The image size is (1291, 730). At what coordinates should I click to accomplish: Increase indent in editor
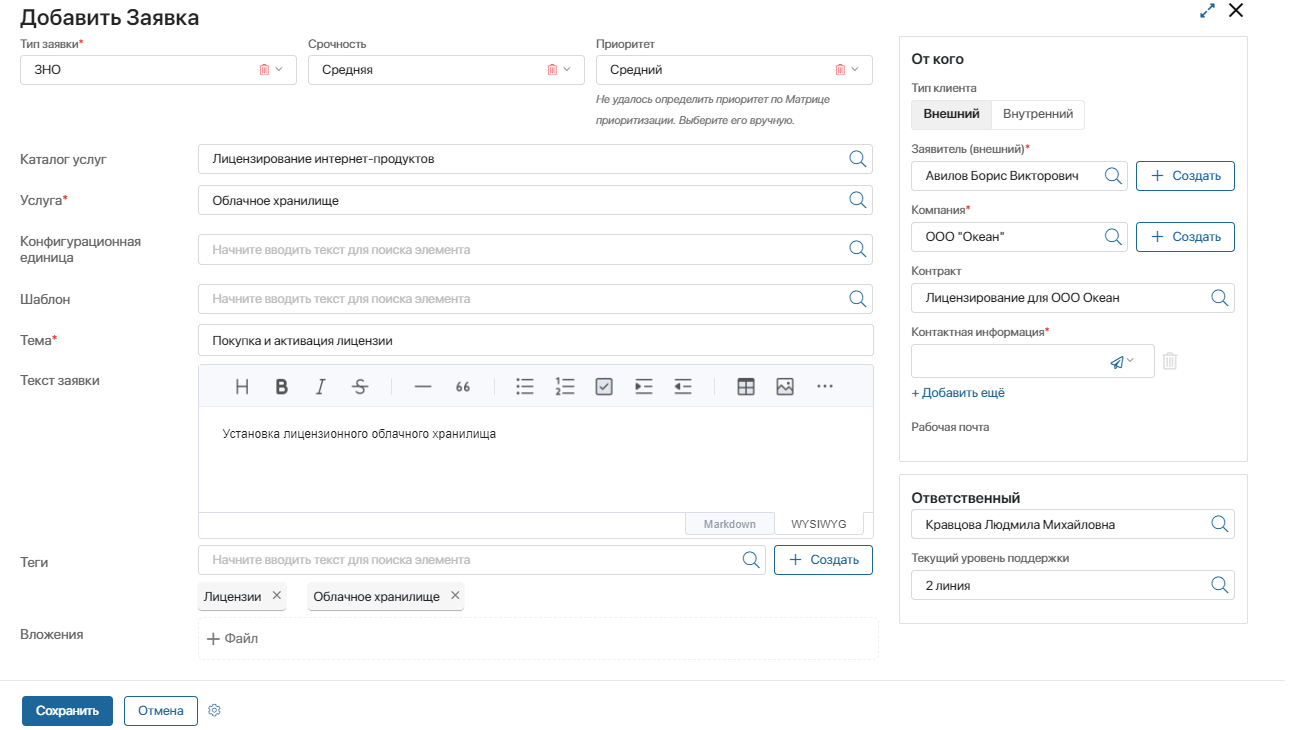click(644, 387)
